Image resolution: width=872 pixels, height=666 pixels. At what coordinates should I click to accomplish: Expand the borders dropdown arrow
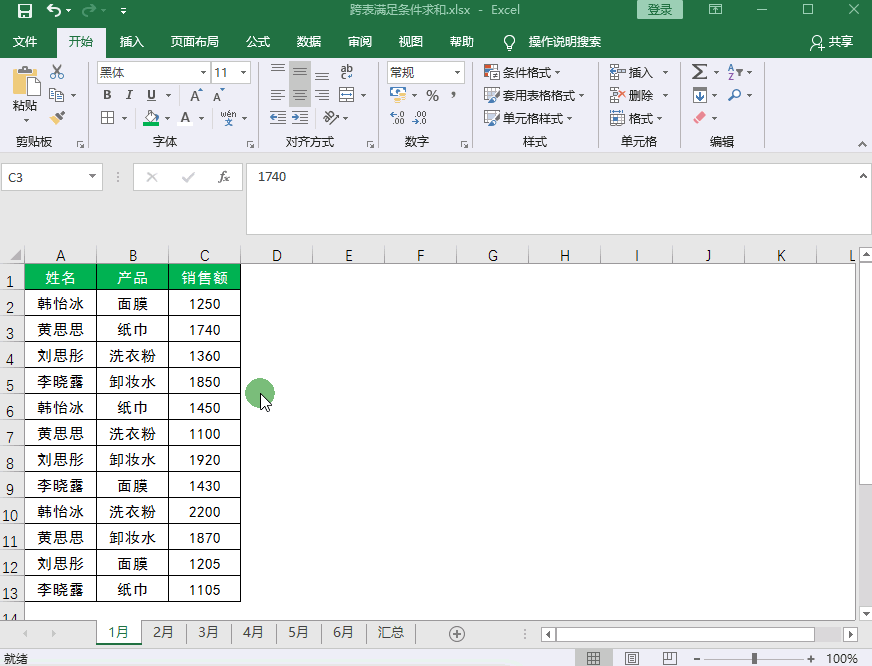tap(124, 118)
